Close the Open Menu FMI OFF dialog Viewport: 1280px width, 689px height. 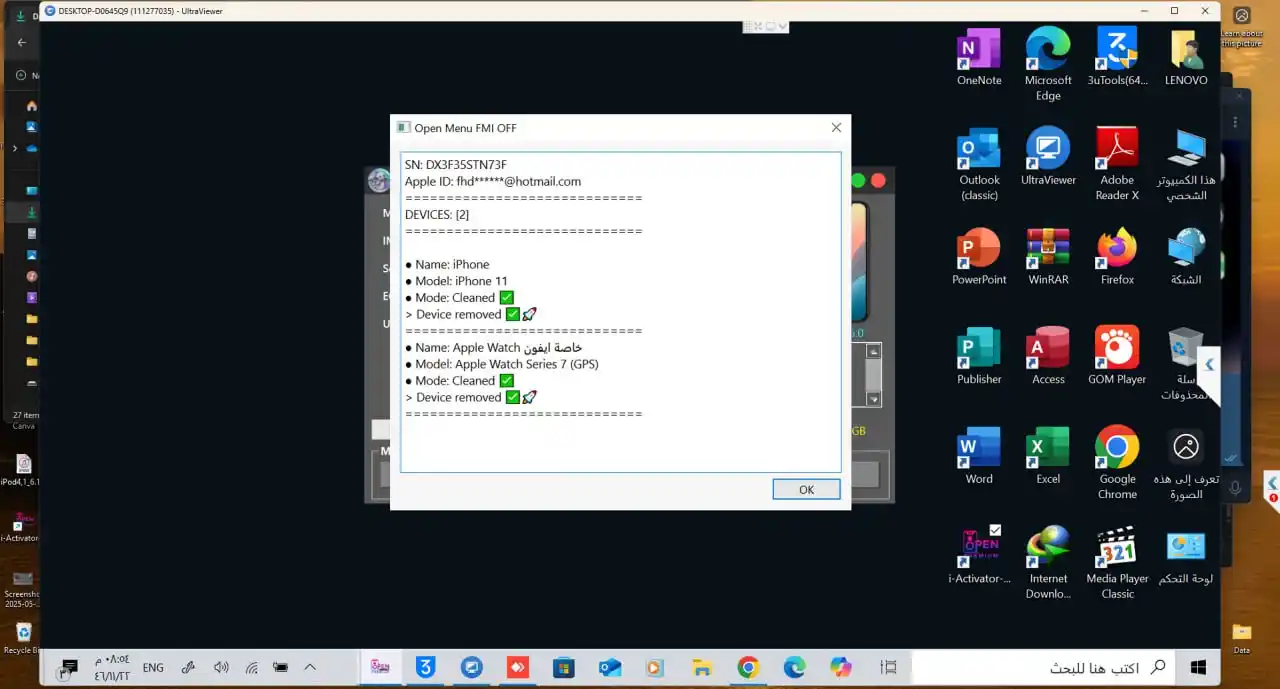[836, 128]
